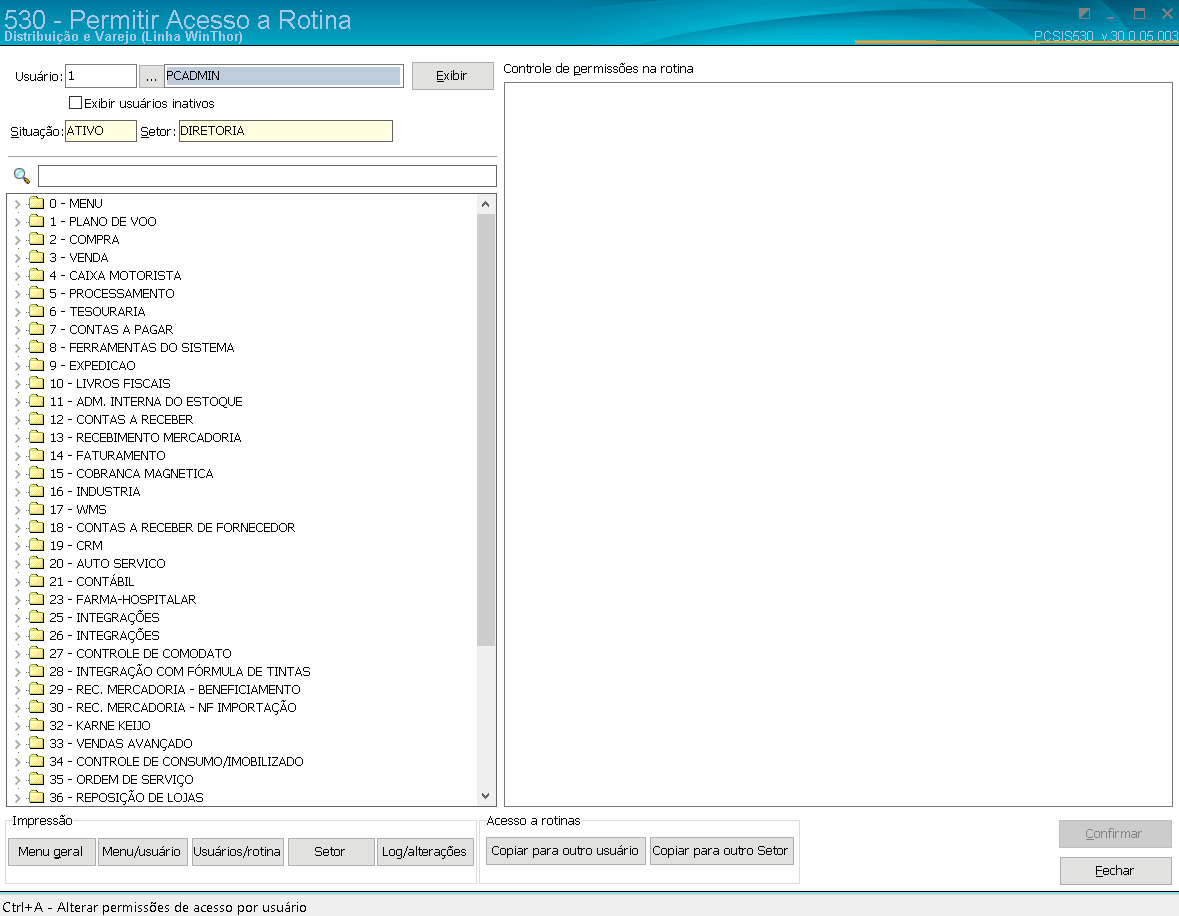Image resolution: width=1179 pixels, height=916 pixels.
Task: Click the folder icon of 19 - CRM
Action: tap(36, 545)
